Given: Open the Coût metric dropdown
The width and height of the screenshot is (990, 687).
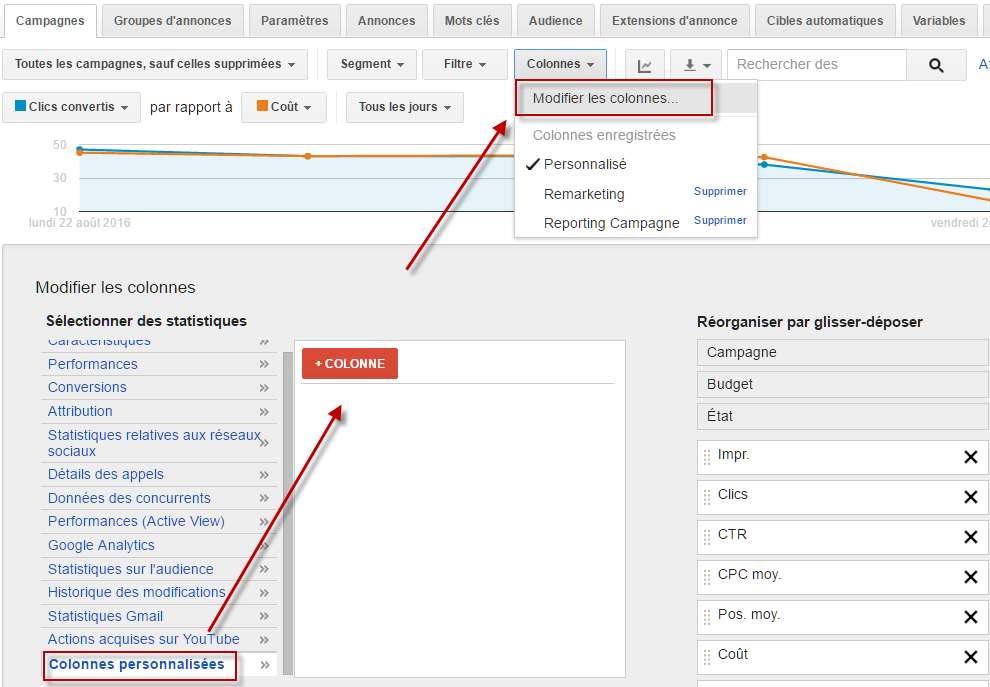Looking at the screenshot, I should point(283,107).
